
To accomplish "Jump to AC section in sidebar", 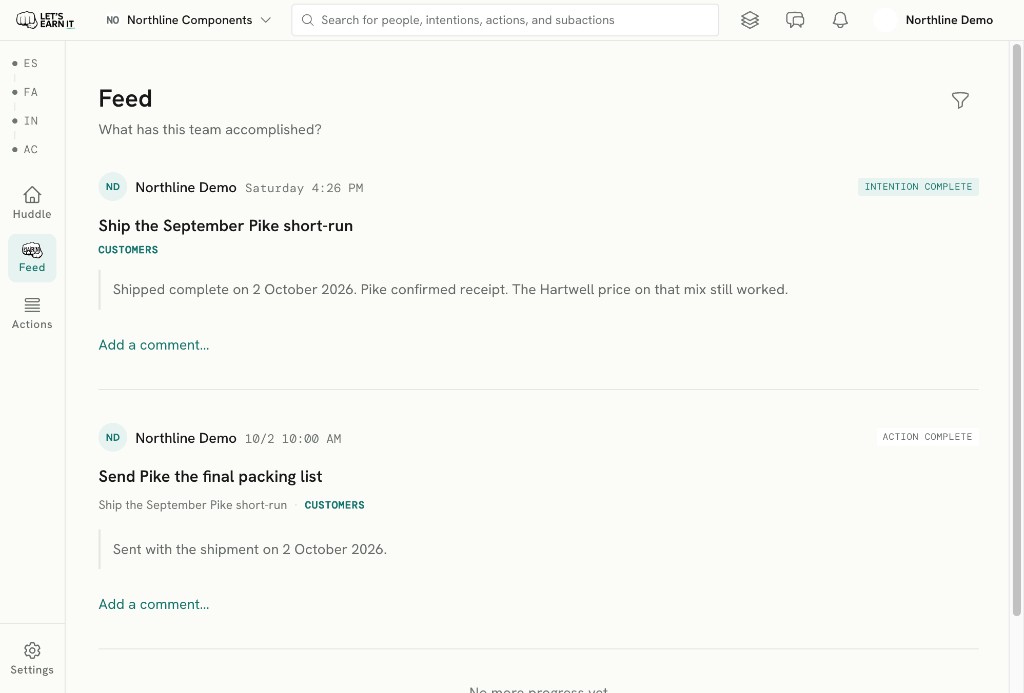I will [x=26, y=150].
